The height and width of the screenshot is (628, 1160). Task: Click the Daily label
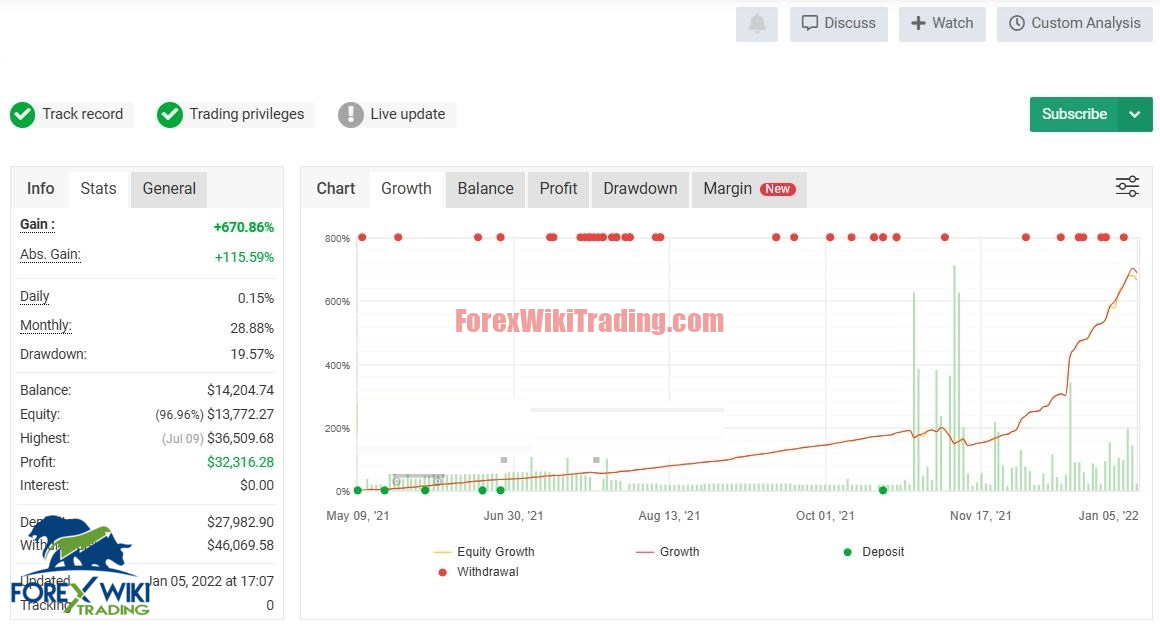pyautogui.click(x=35, y=297)
